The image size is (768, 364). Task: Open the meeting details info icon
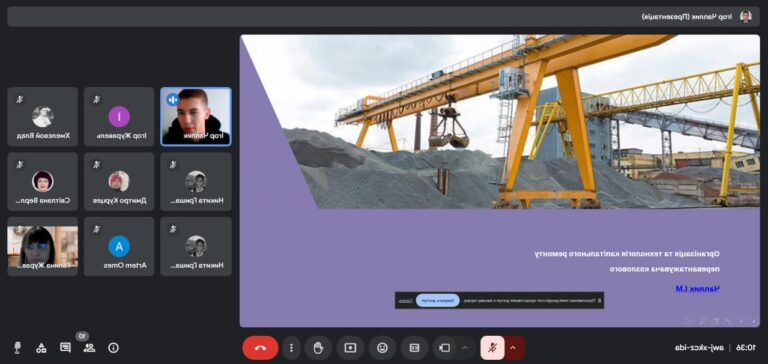(x=113, y=348)
